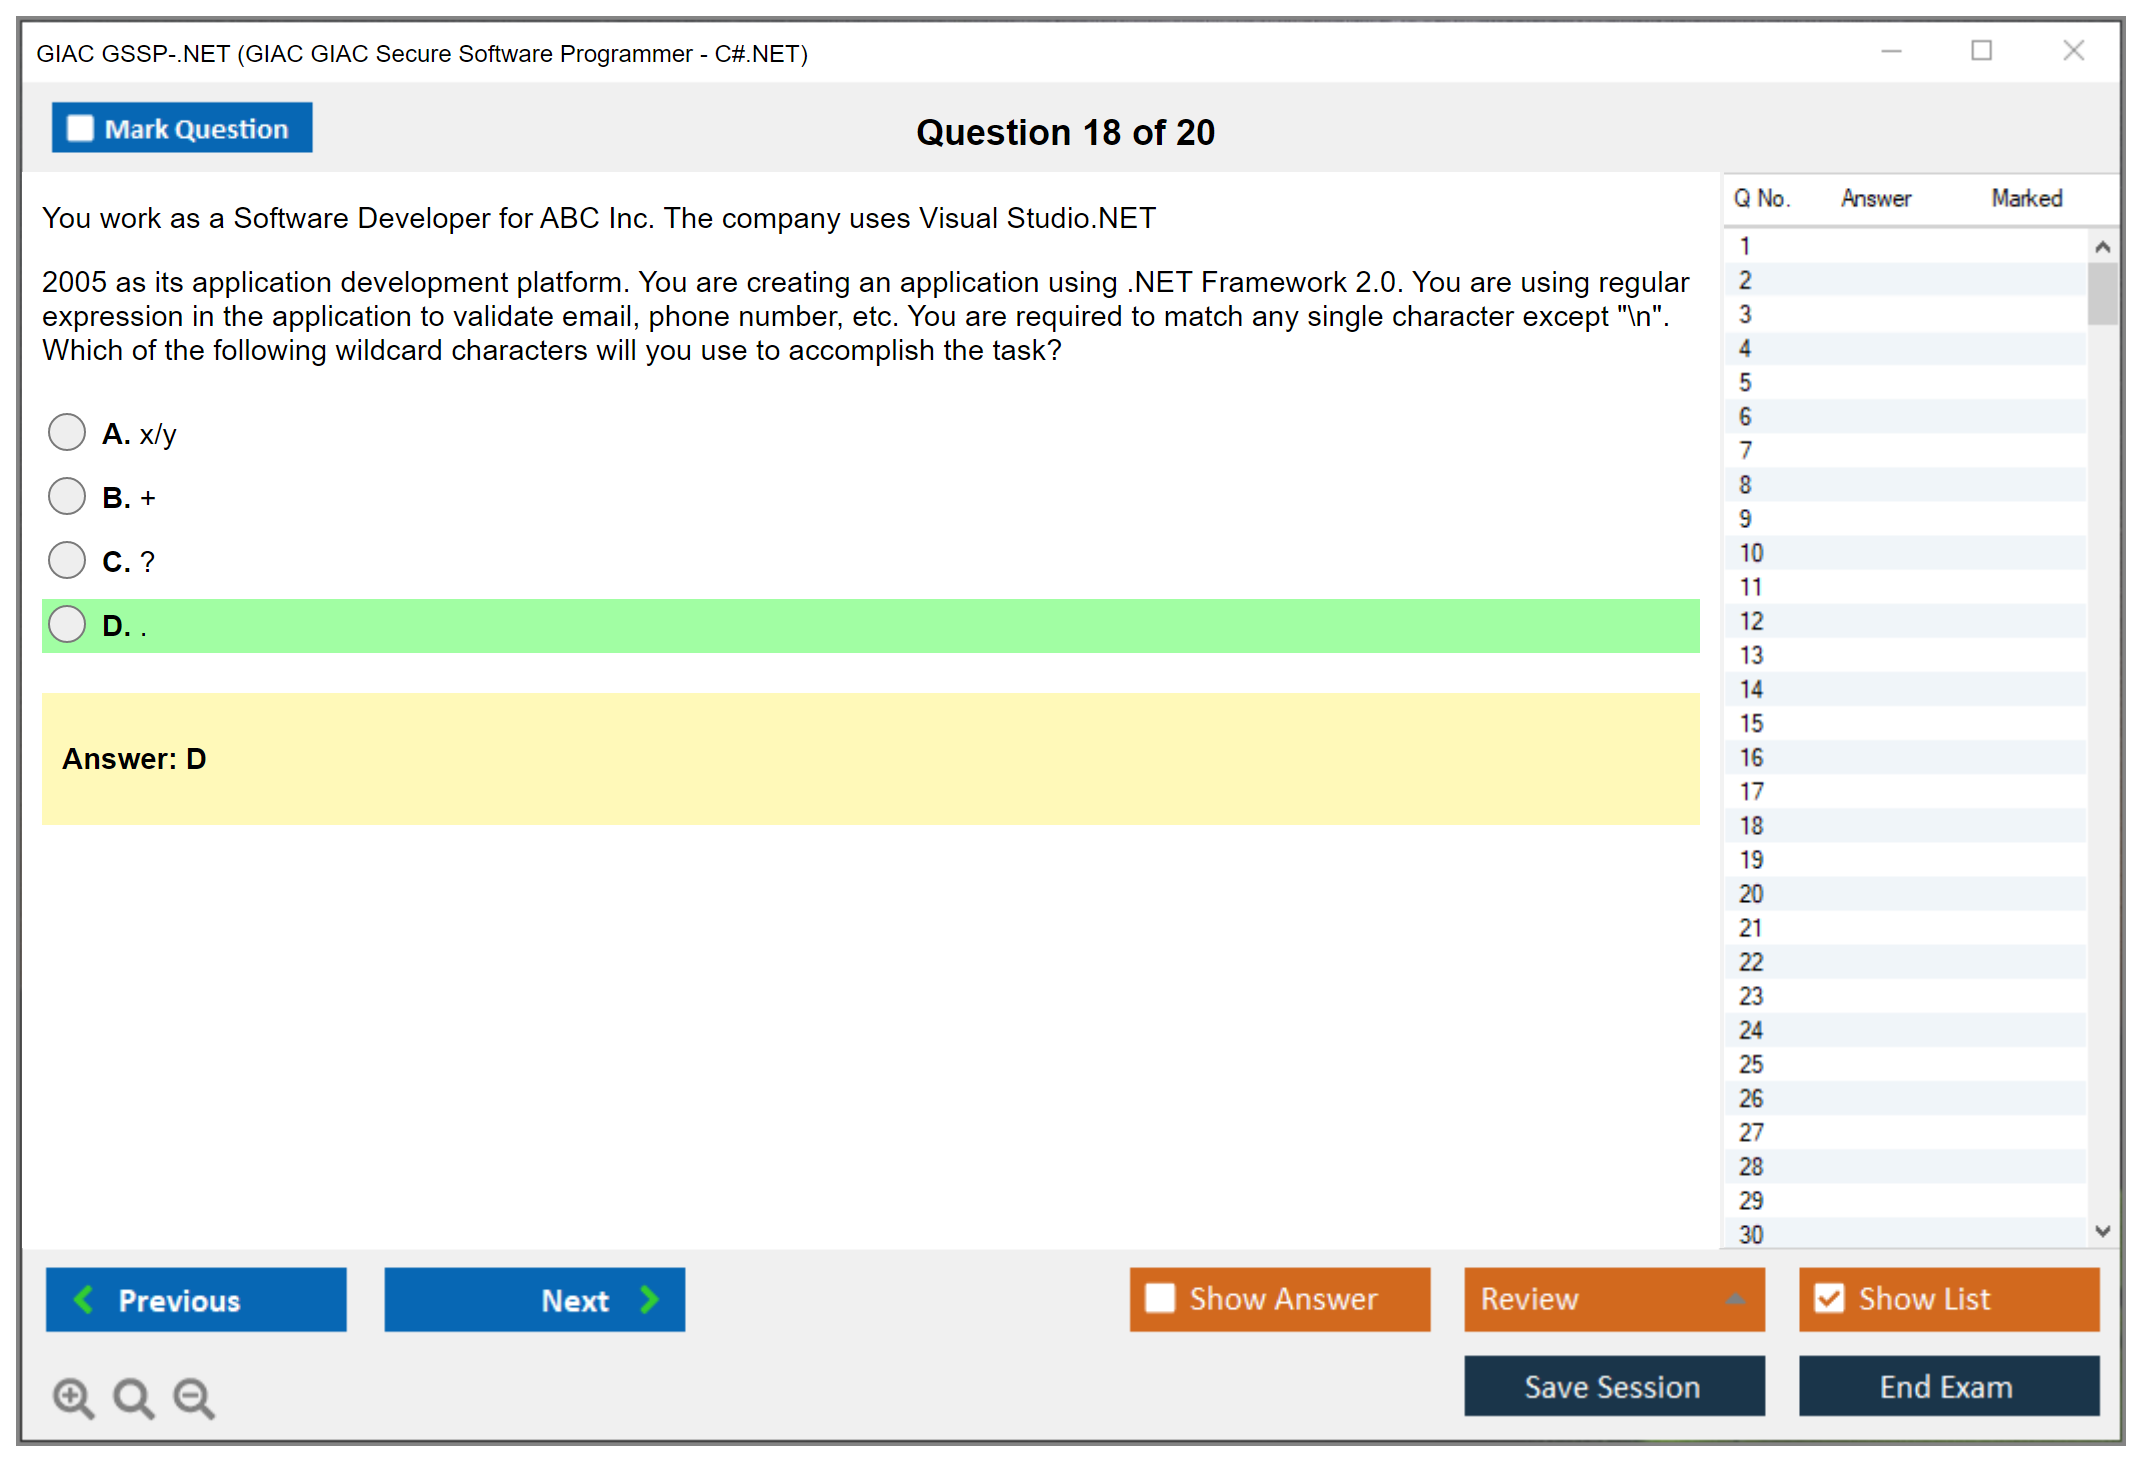Viewport: 2150px width, 1470px height.
Task: Tick the Mark Question checkbox
Action: (x=80, y=129)
